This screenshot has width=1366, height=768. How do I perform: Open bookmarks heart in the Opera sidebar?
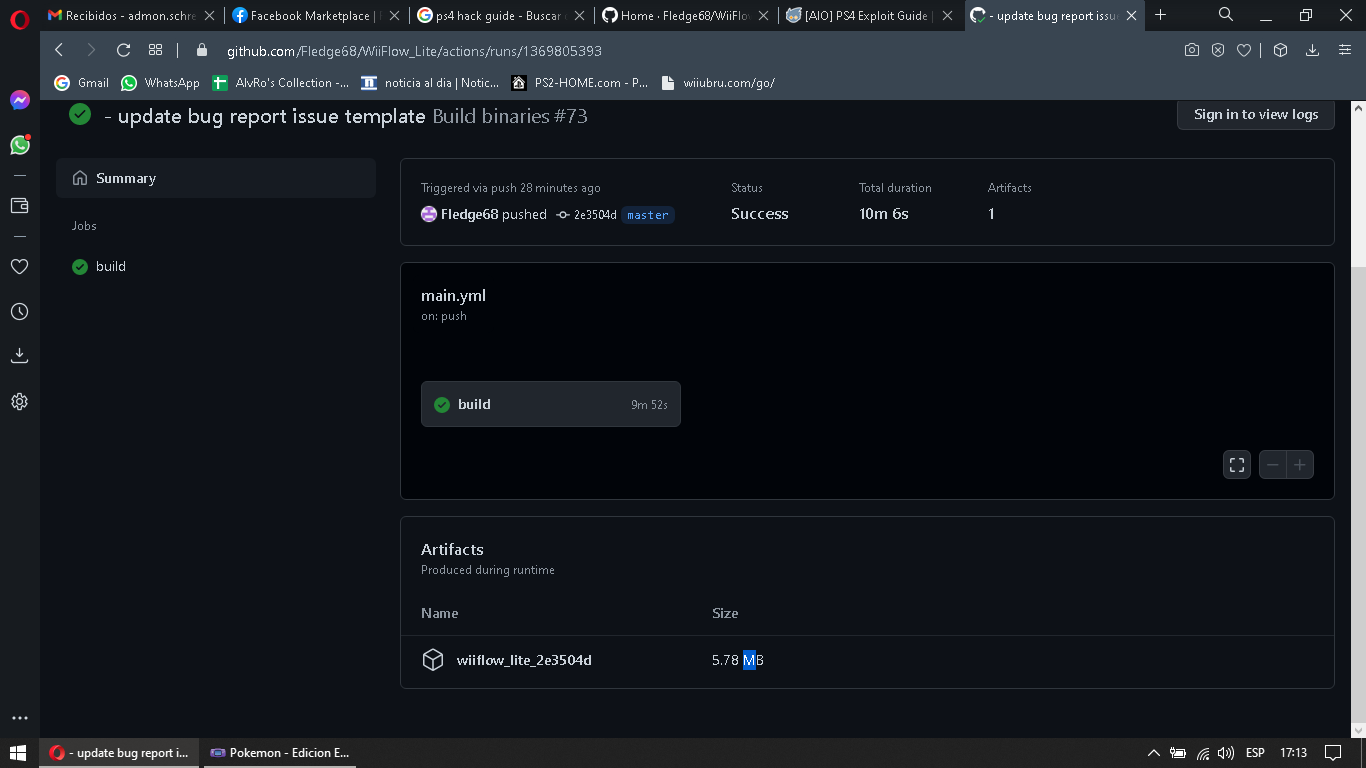[x=19, y=266]
